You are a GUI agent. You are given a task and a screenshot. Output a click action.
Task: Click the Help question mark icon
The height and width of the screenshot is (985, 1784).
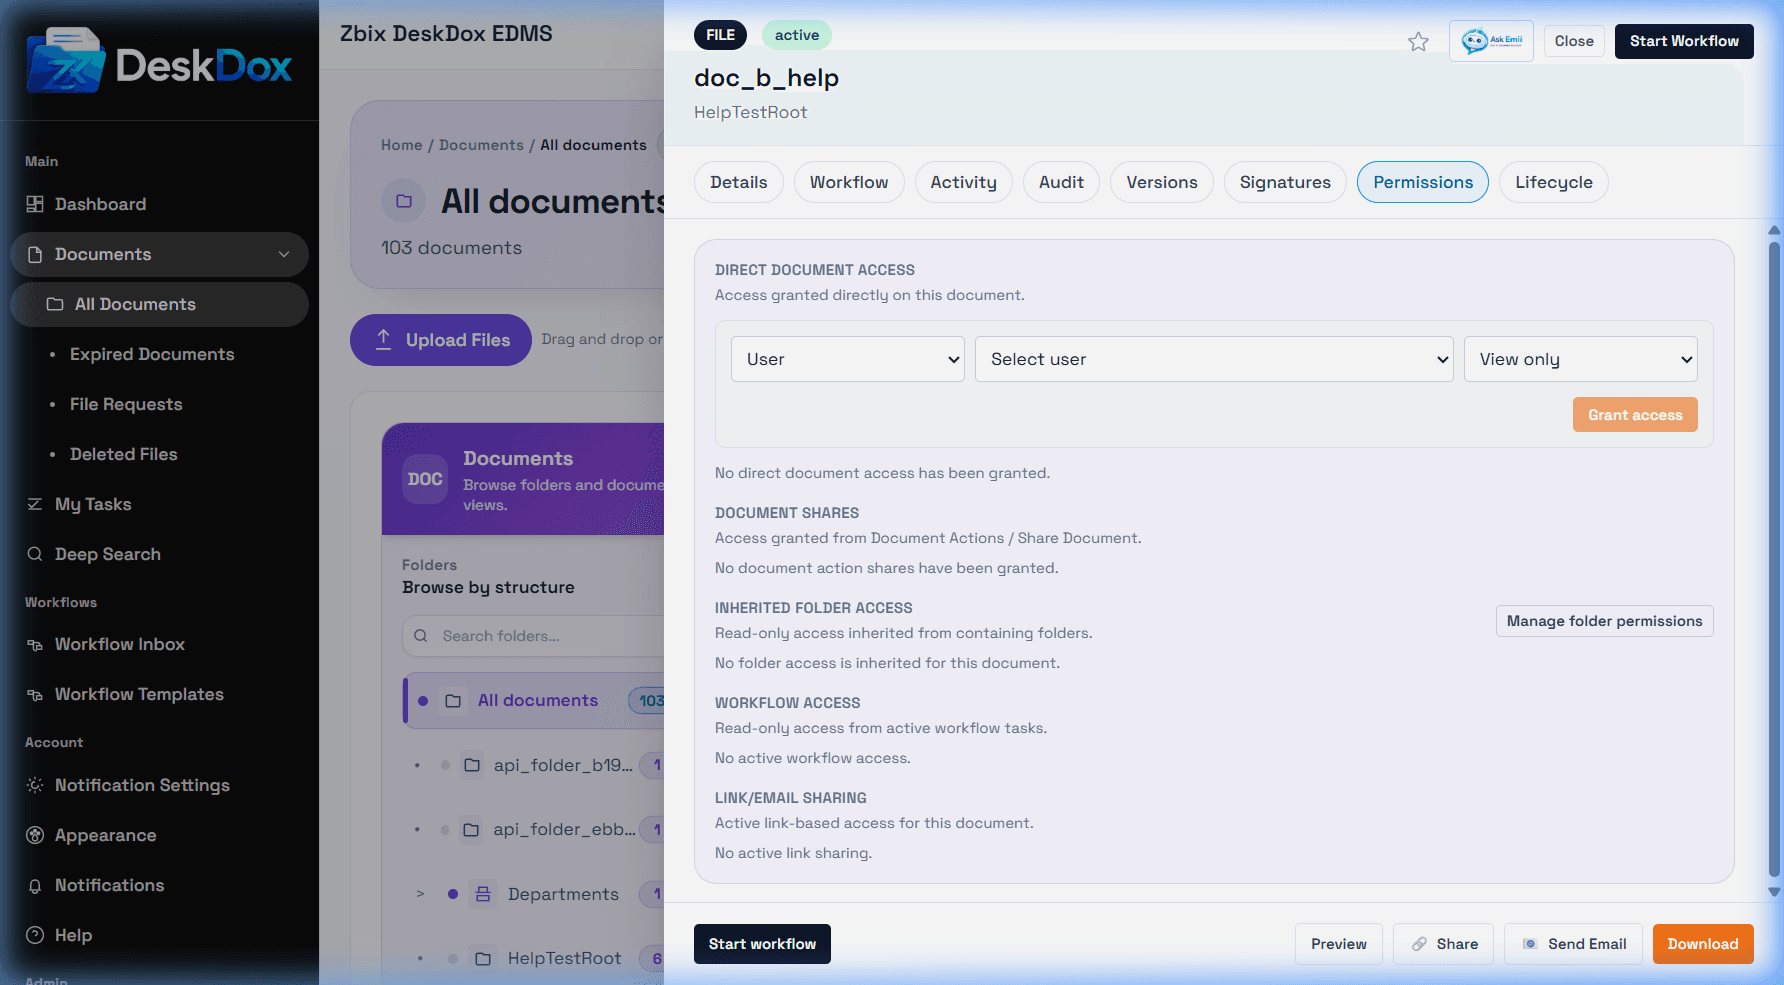pos(35,935)
